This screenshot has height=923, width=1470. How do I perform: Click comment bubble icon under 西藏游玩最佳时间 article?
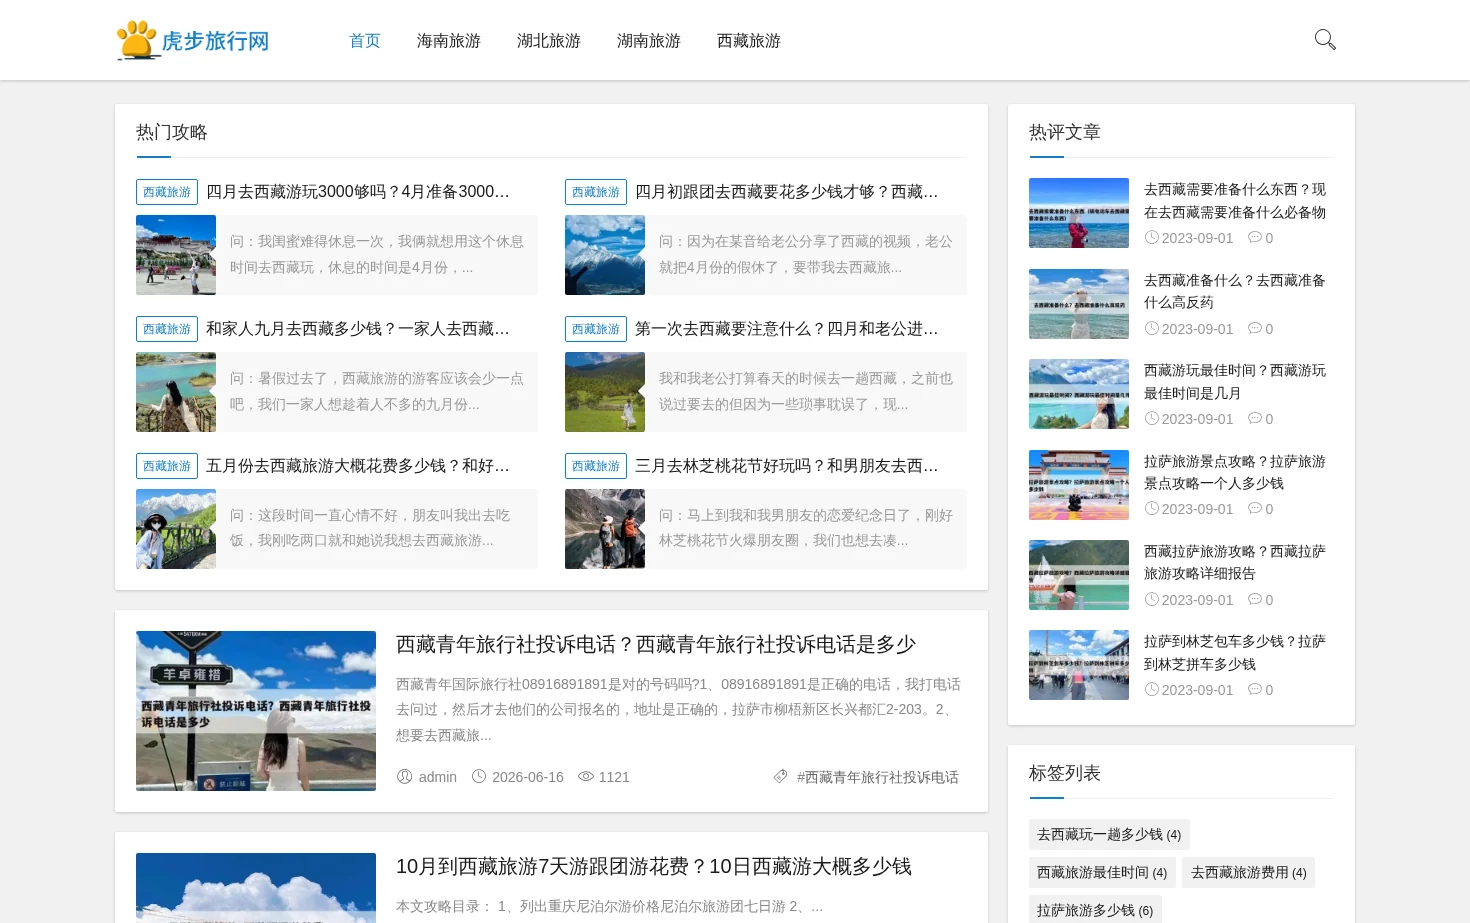point(1254,418)
